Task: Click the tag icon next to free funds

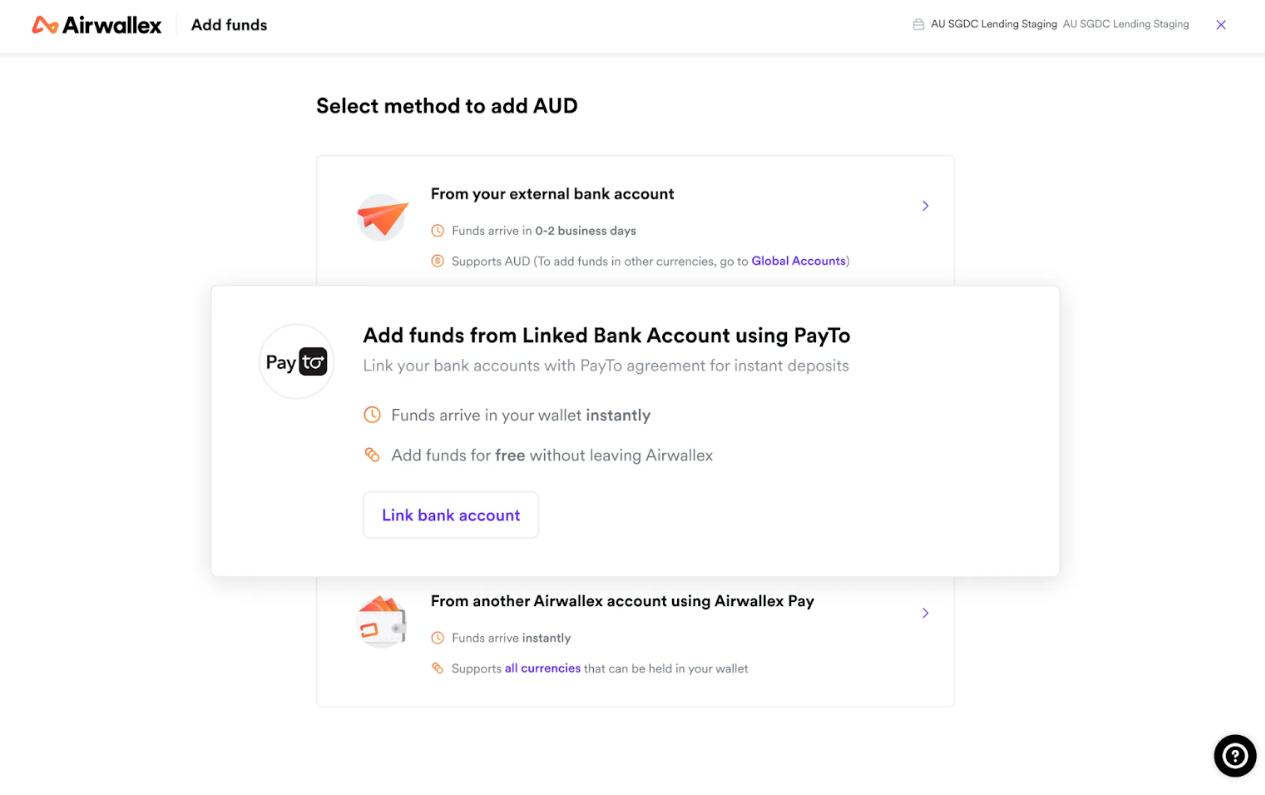Action: coord(372,455)
